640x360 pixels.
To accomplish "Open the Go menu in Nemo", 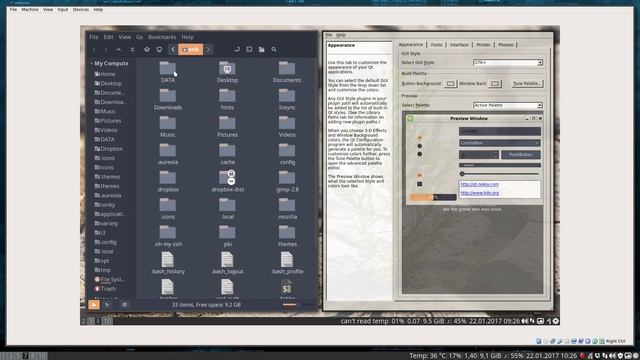I will point(140,37).
